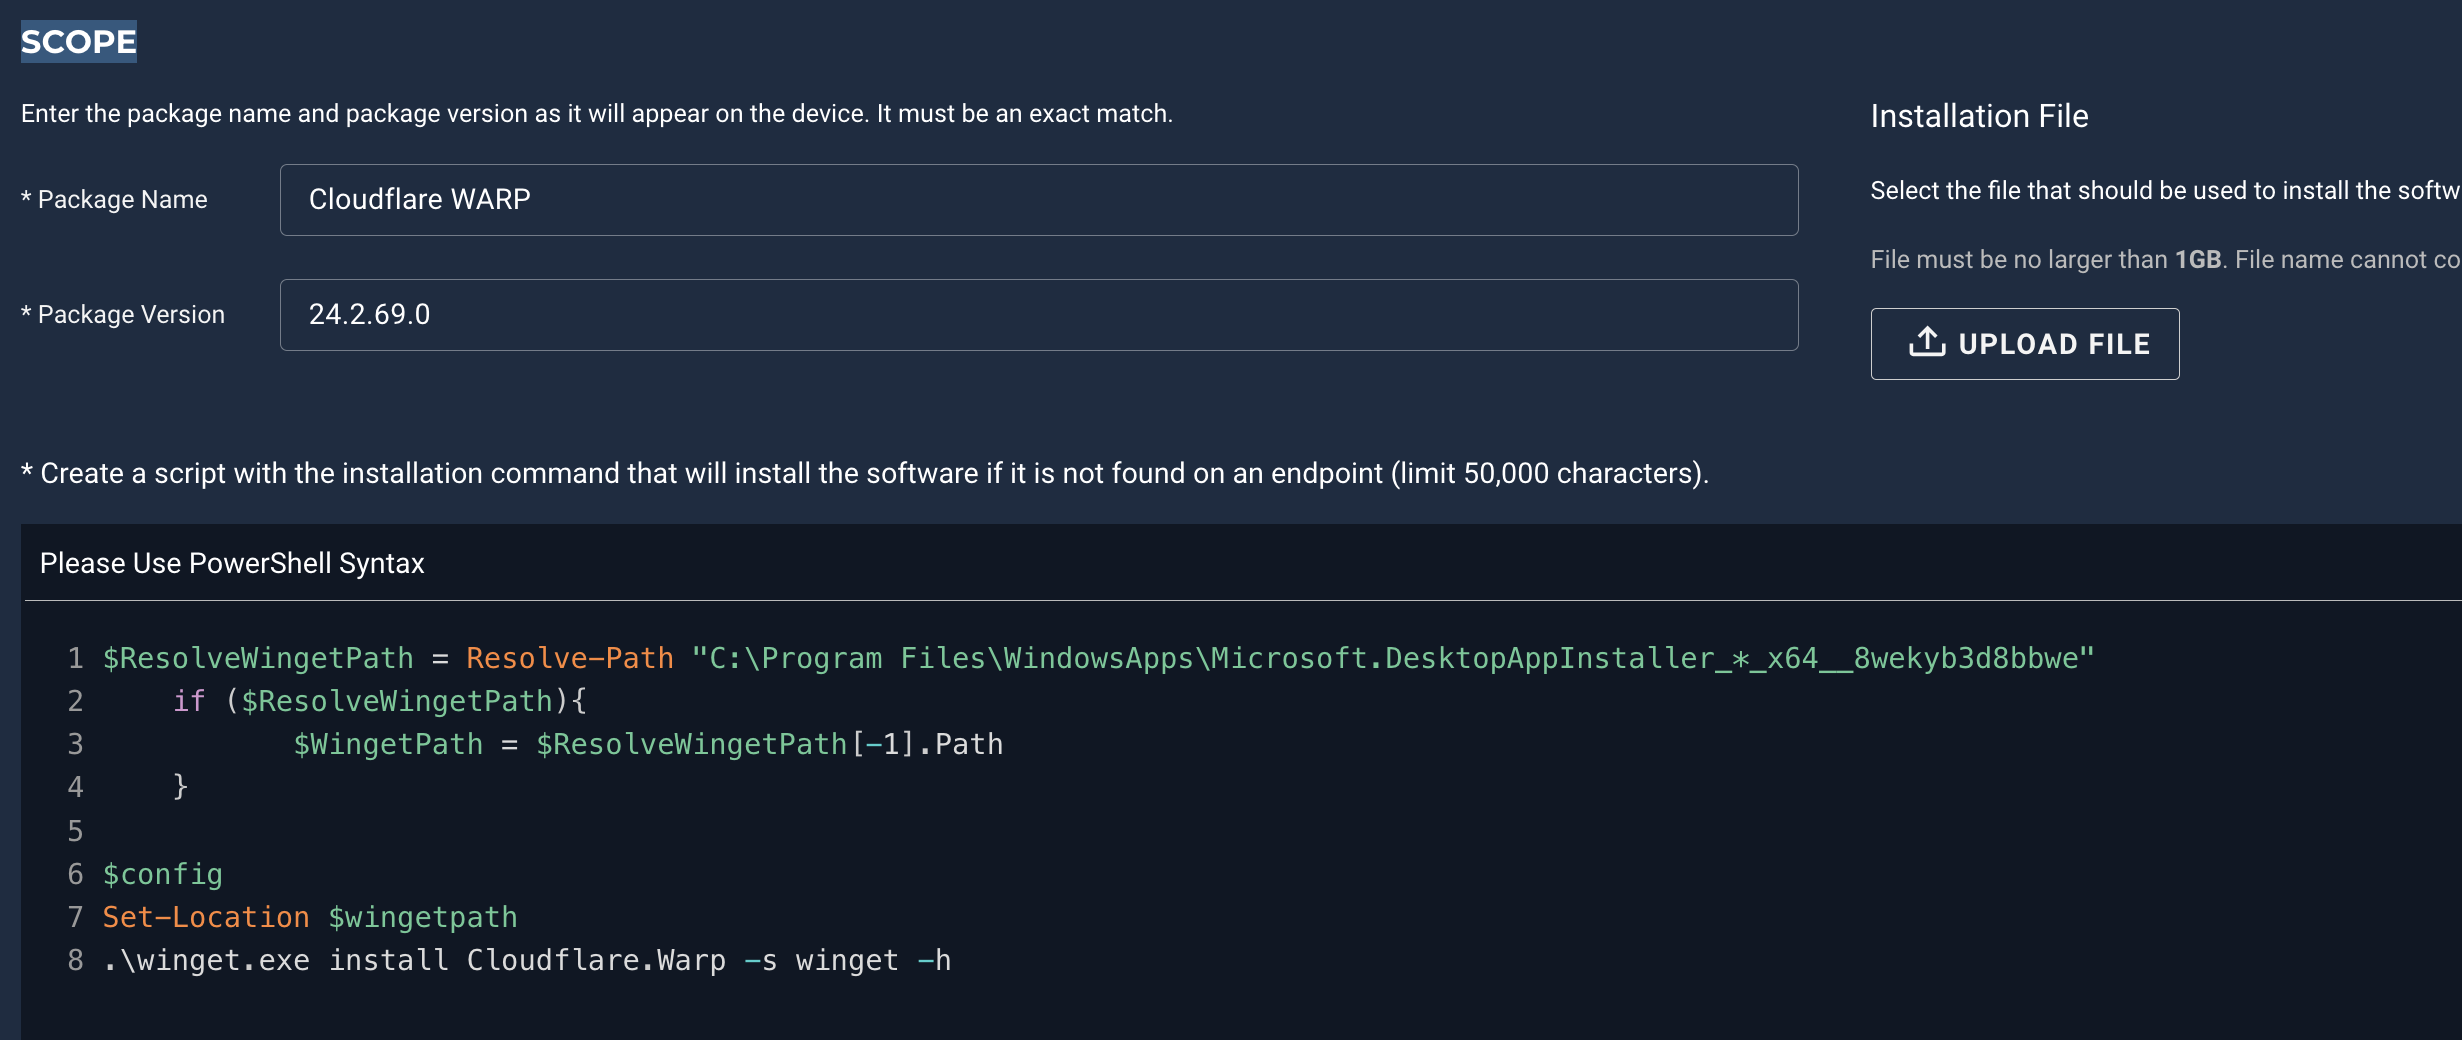Viewport: 2462px width, 1040px height.
Task: Click the 'Select the file that should be used' text
Action: pos(2166,191)
